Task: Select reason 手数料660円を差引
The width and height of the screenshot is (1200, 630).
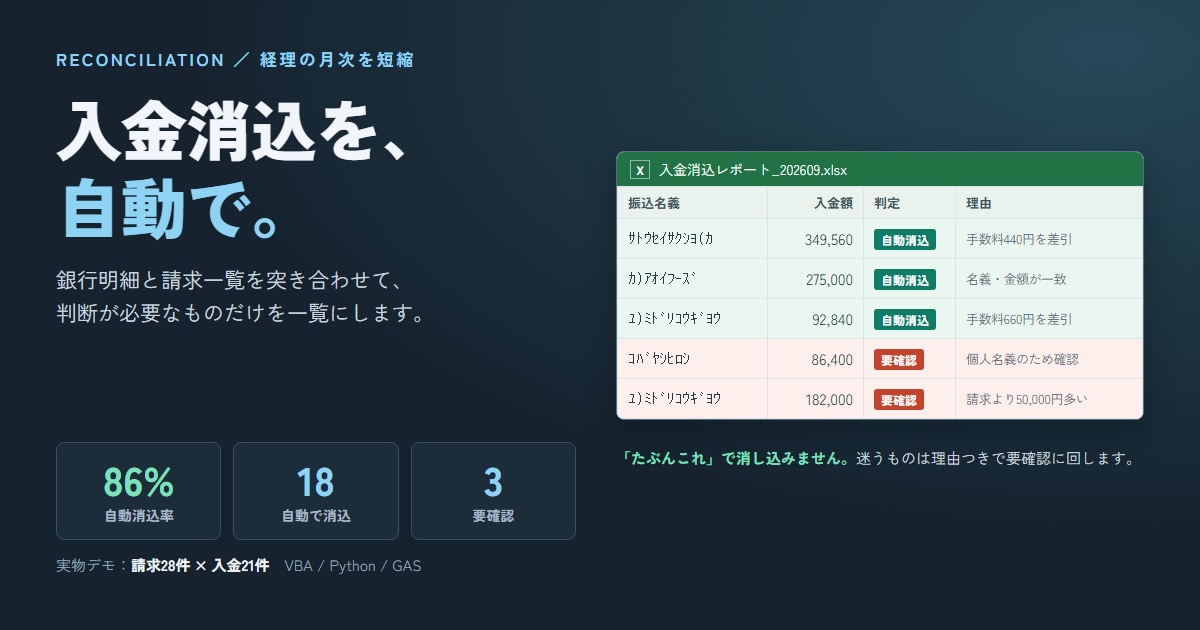Action: (1020, 320)
